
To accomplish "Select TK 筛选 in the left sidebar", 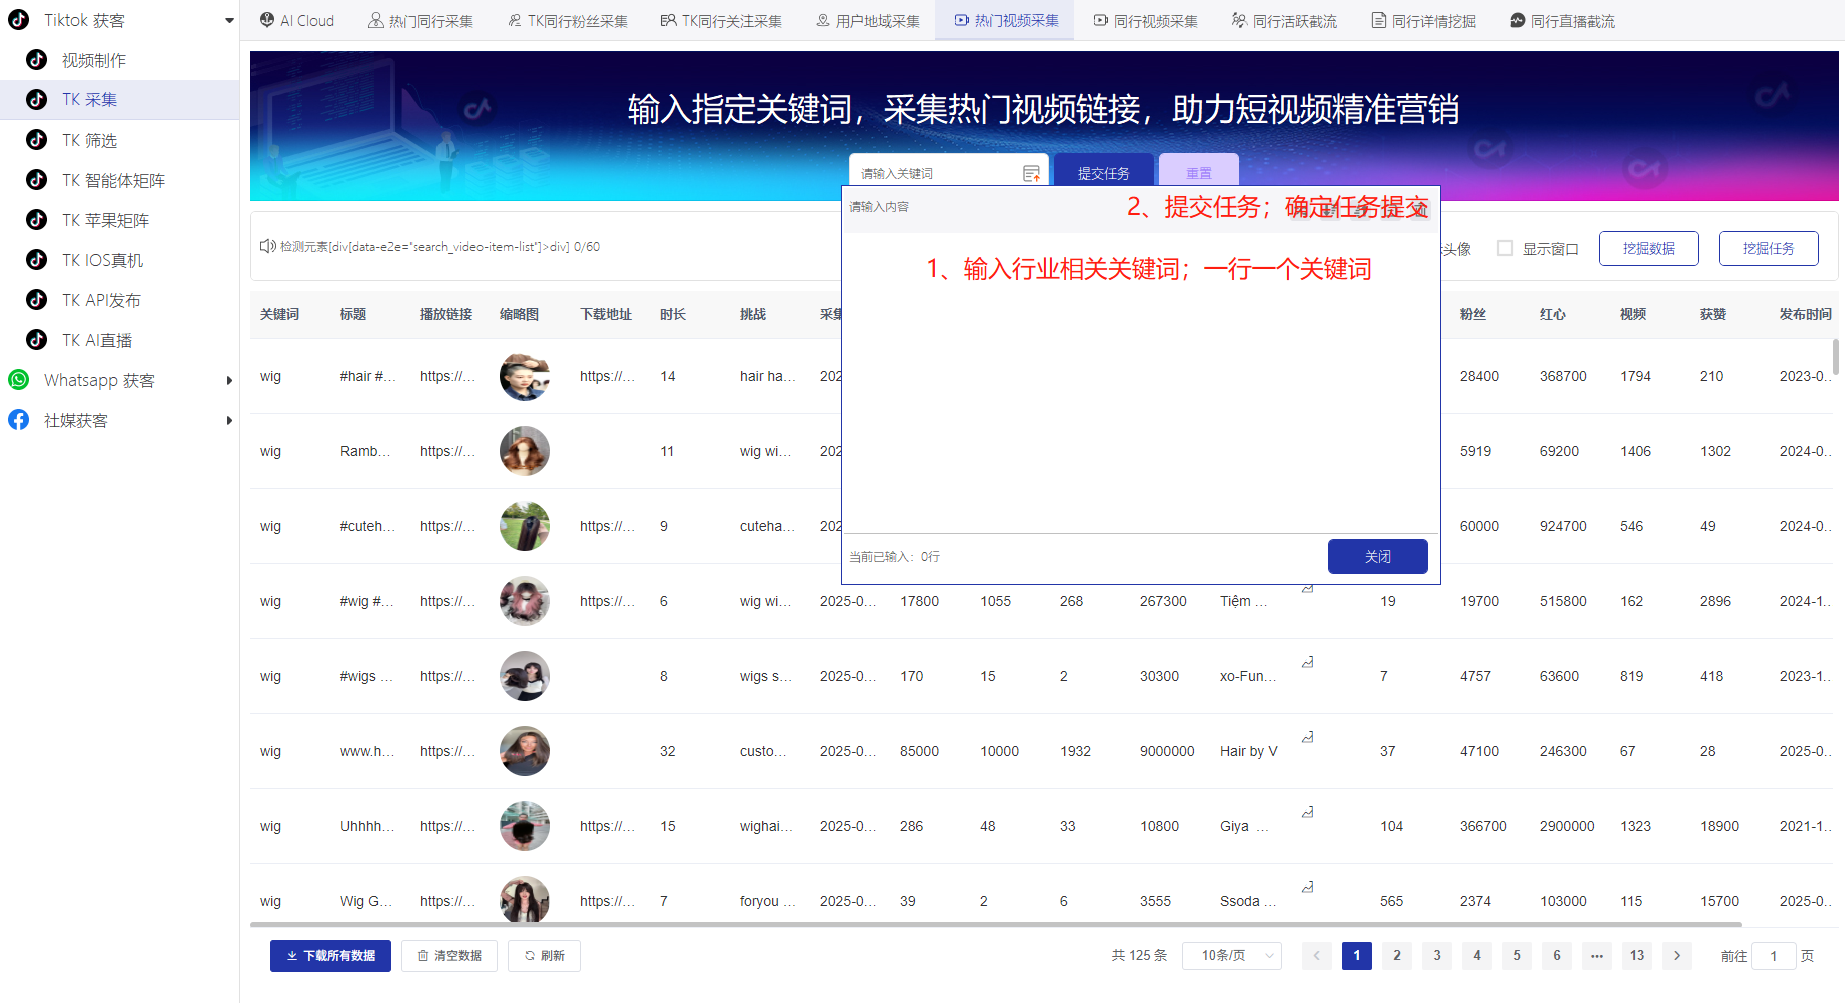I will [x=90, y=139].
